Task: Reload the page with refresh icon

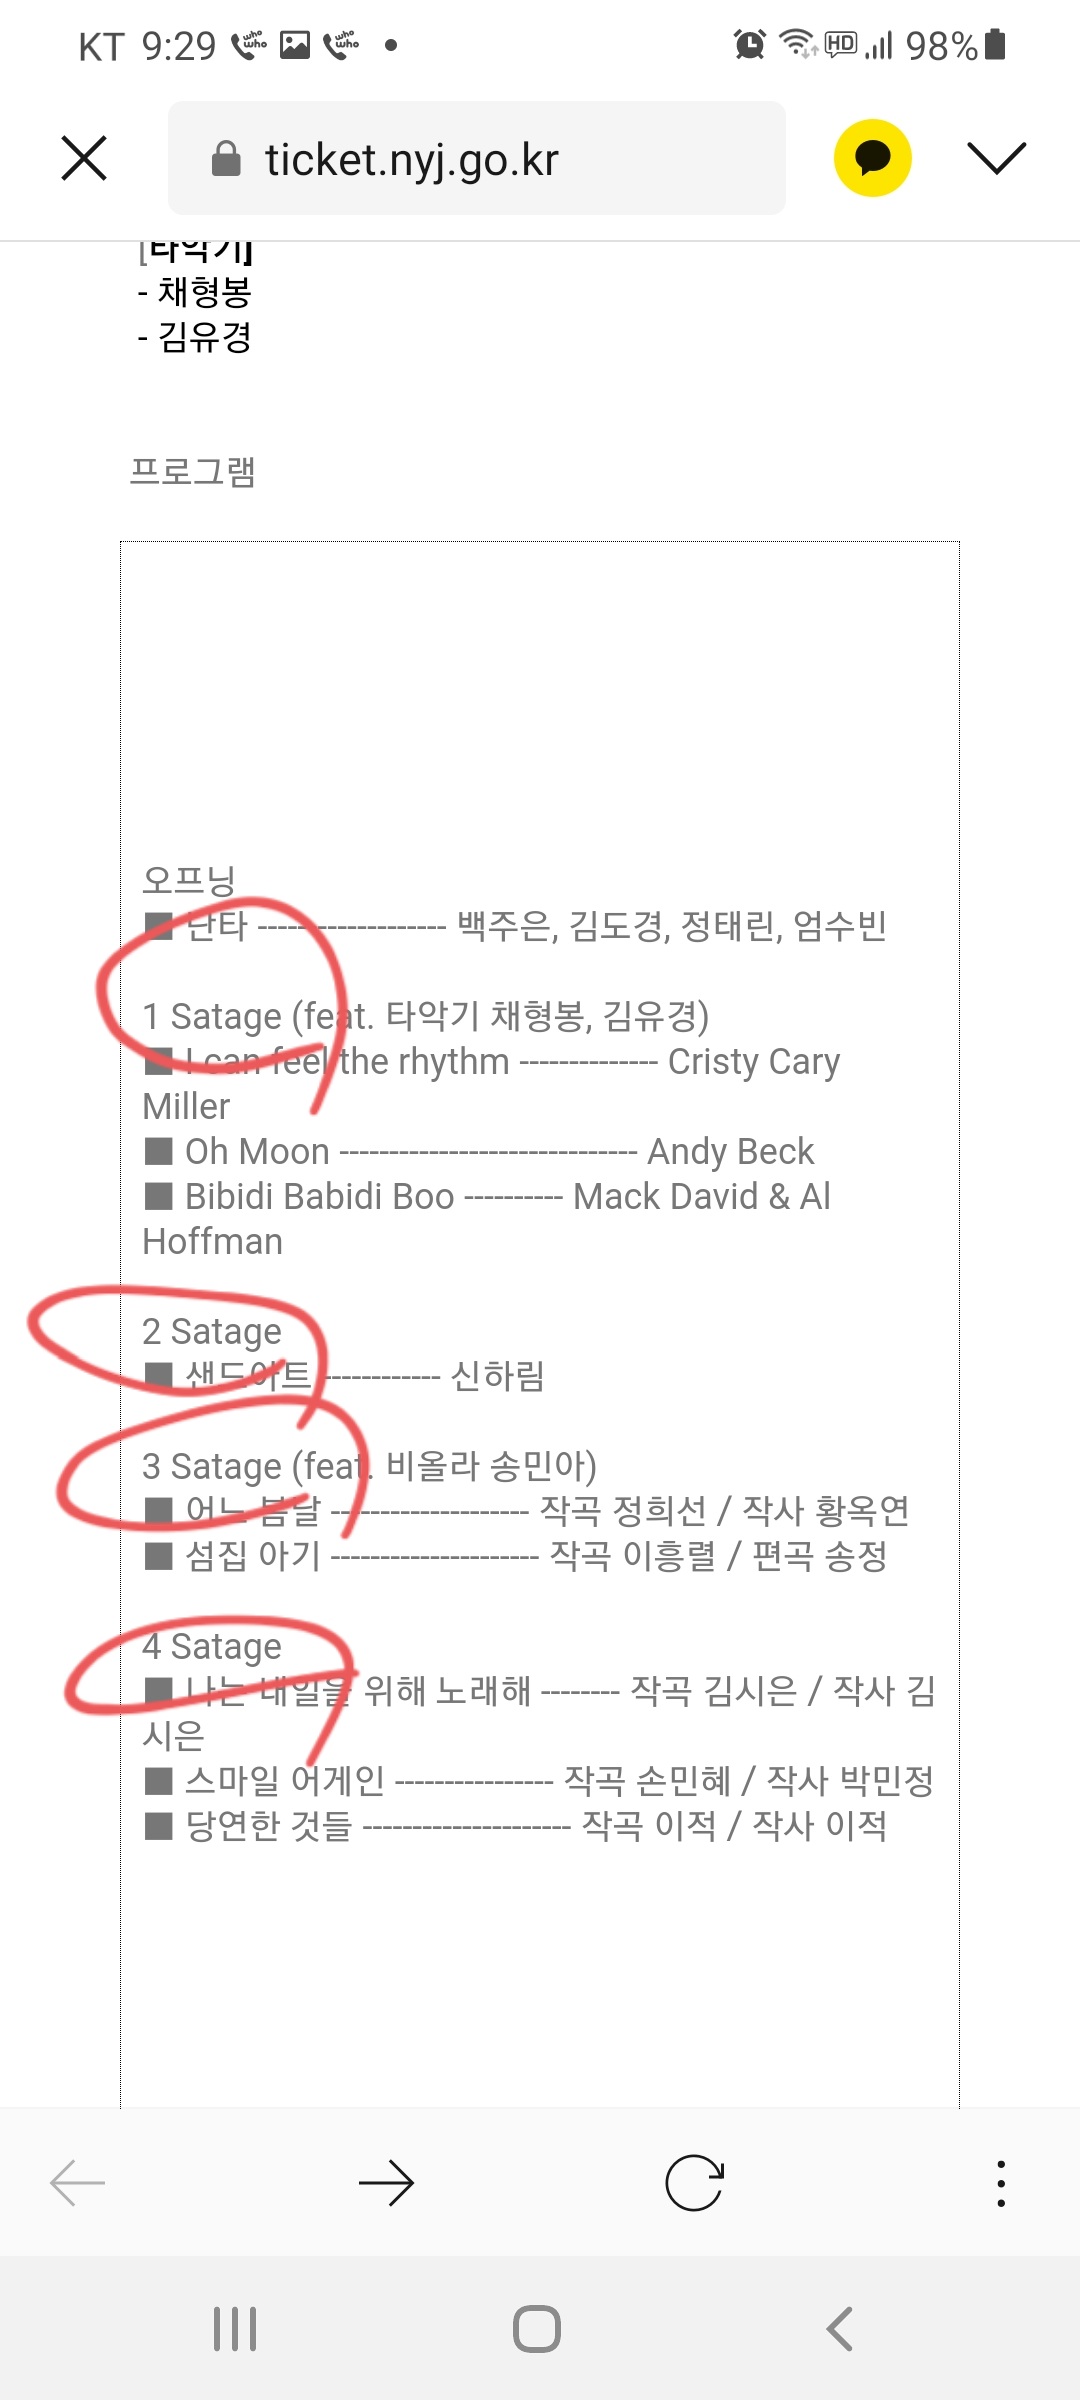Action: coord(694,2182)
